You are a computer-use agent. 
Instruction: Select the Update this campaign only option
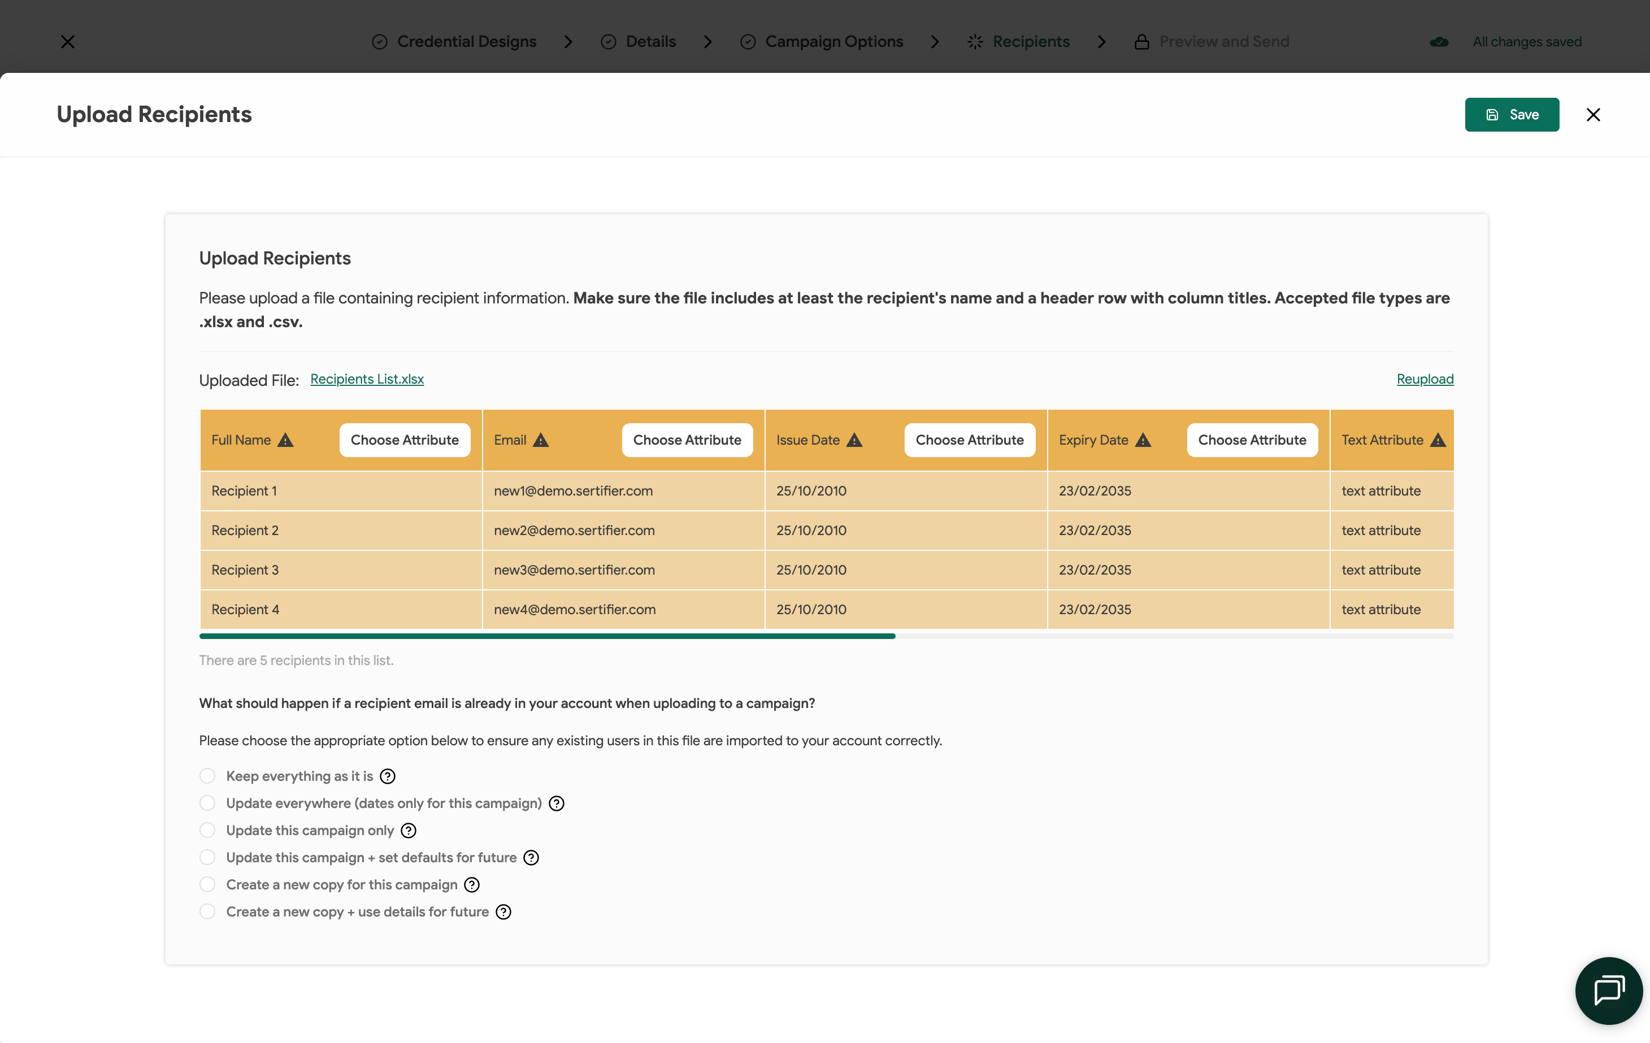(x=207, y=830)
